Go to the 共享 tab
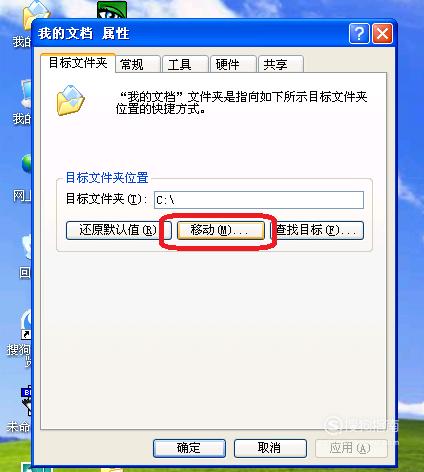Image resolution: width=424 pixels, height=472 pixels. pos(281,64)
